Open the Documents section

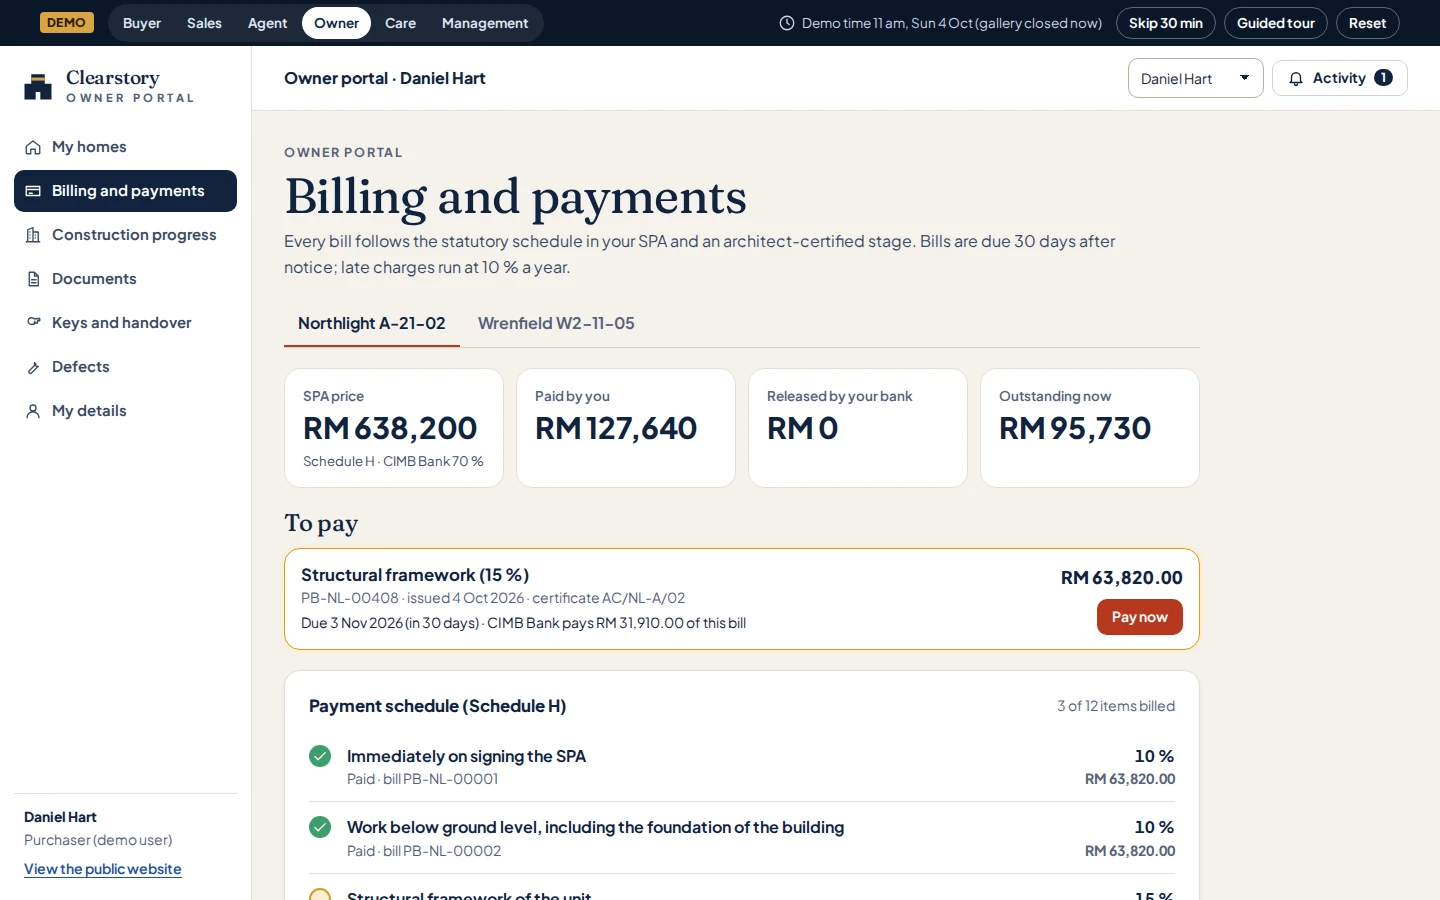click(125, 279)
